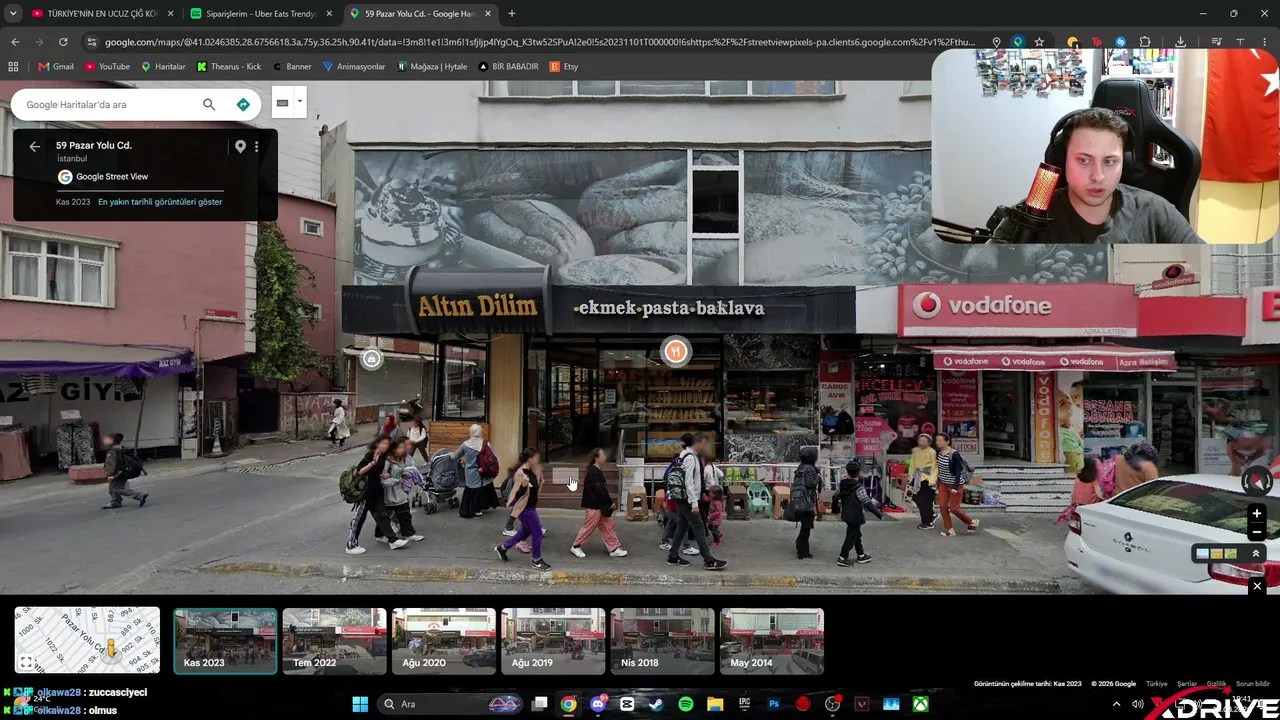The image size is (1280, 720).
Task: Open the Thearus - Kick bookmark
Action: point(229,67)
